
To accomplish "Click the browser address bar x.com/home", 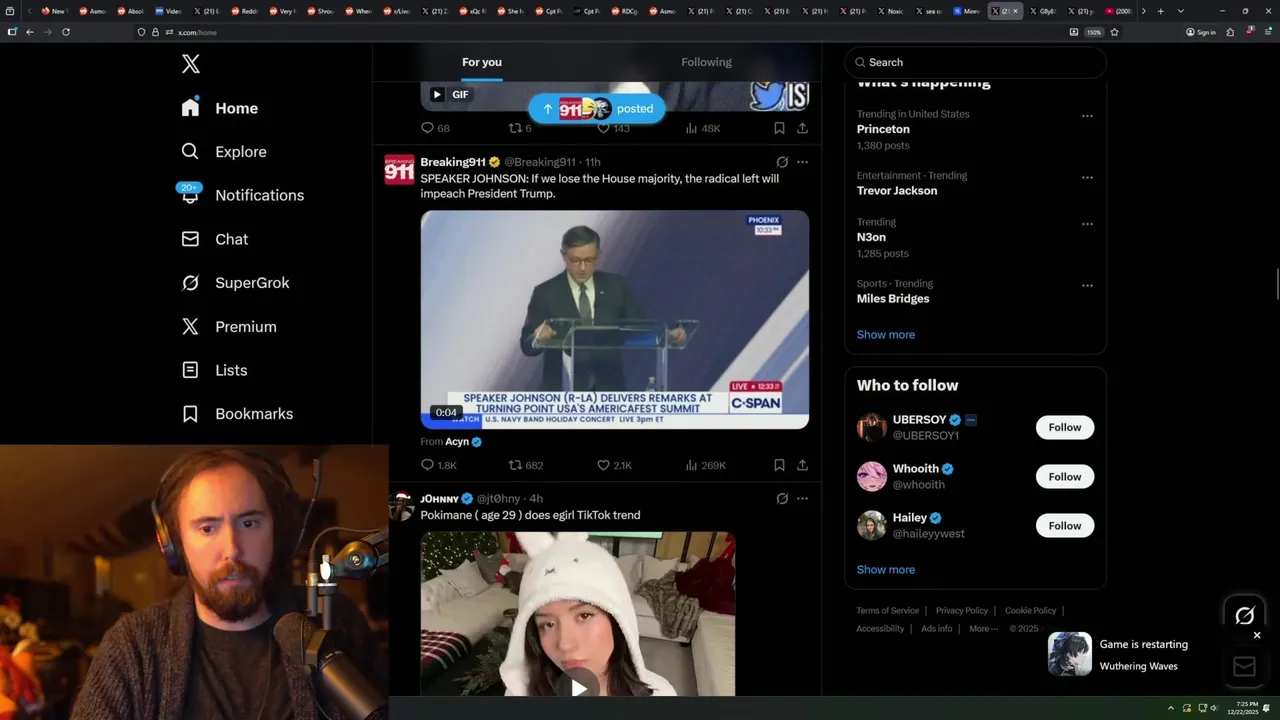I will pyautogui.click(x=600, y=32).
